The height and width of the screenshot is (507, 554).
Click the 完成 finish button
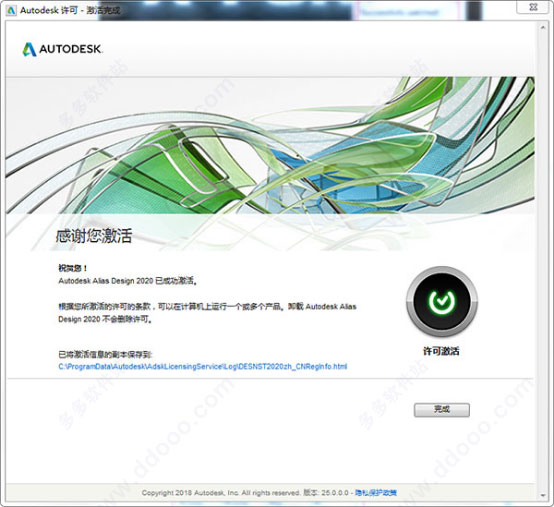coord(442,410)
